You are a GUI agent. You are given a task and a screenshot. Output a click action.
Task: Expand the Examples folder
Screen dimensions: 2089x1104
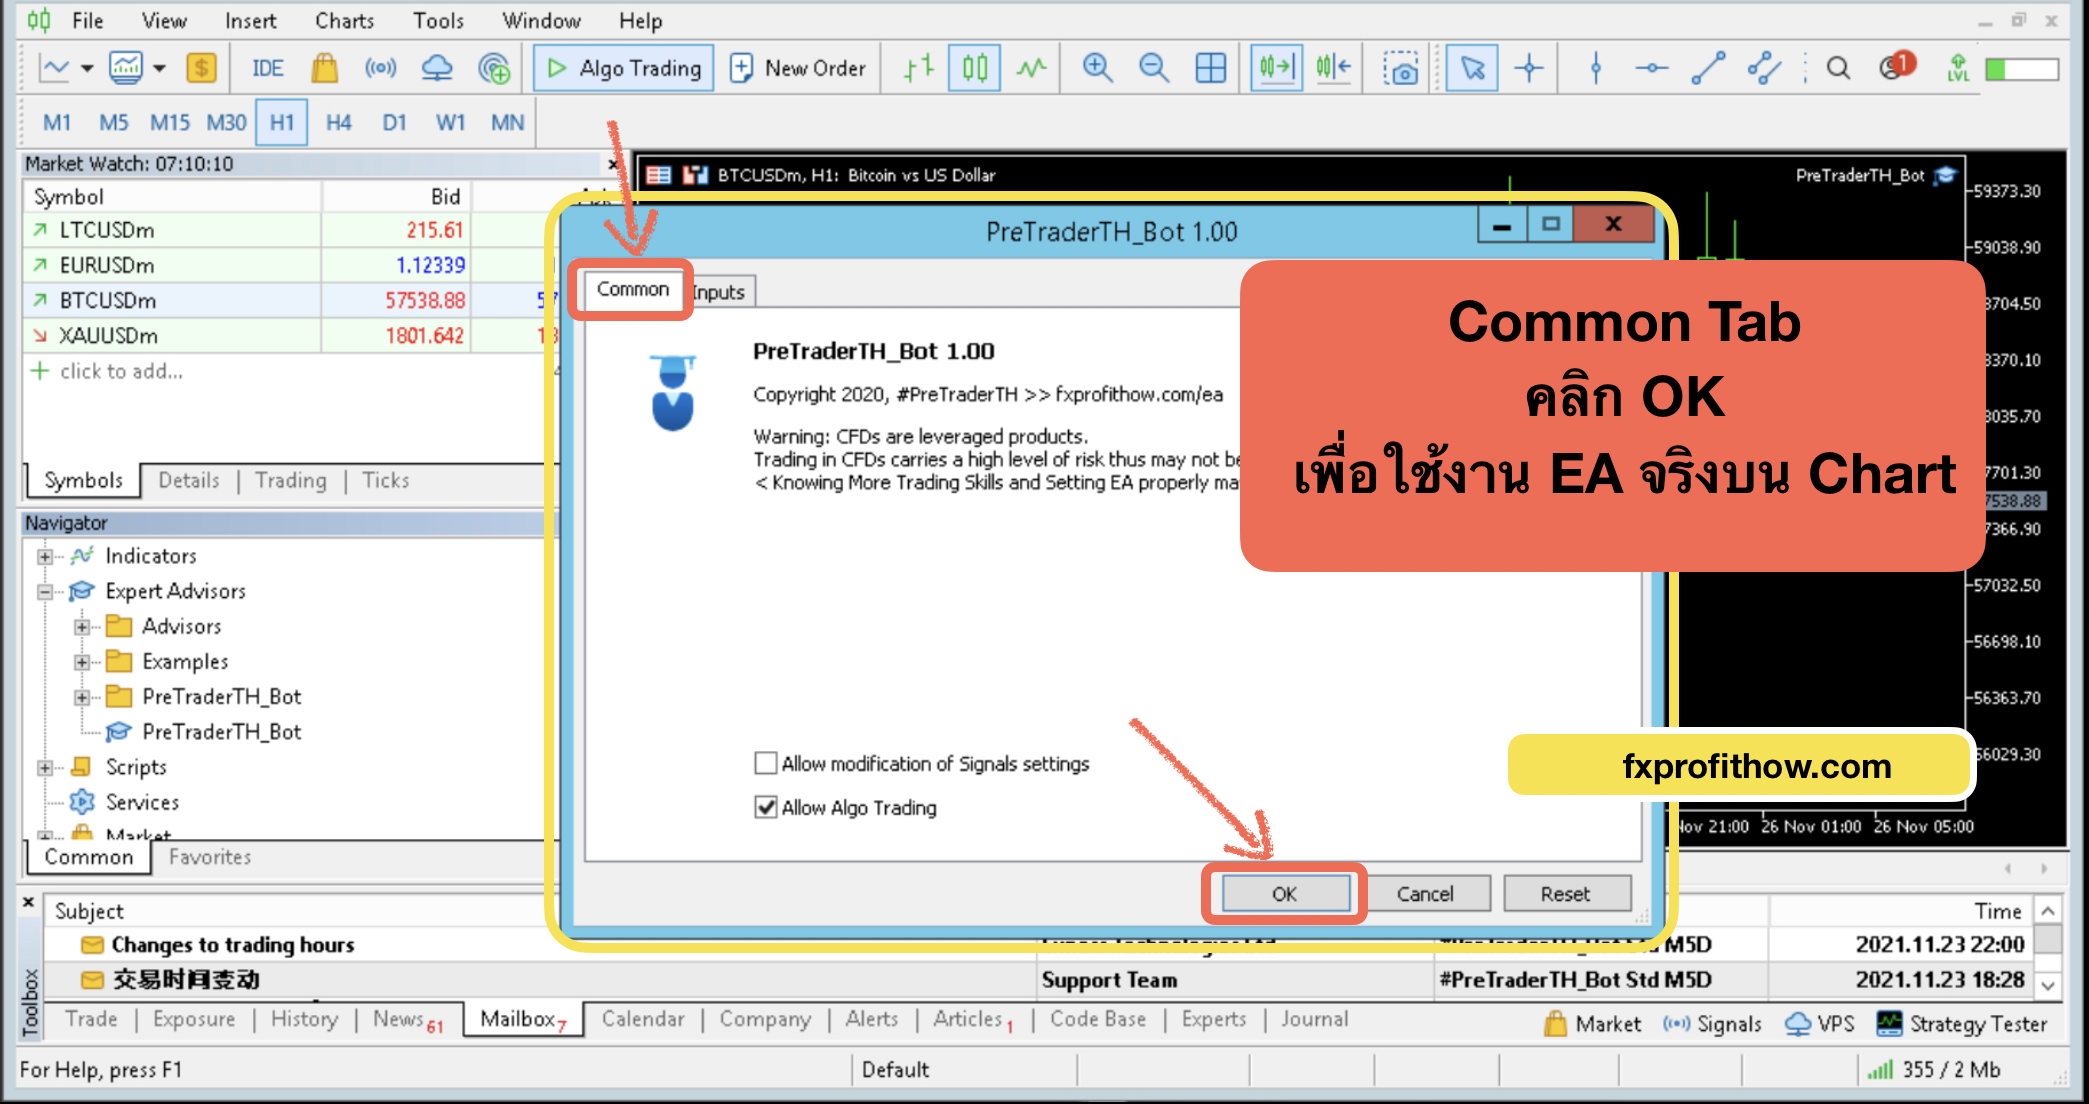tap(82, 662)
